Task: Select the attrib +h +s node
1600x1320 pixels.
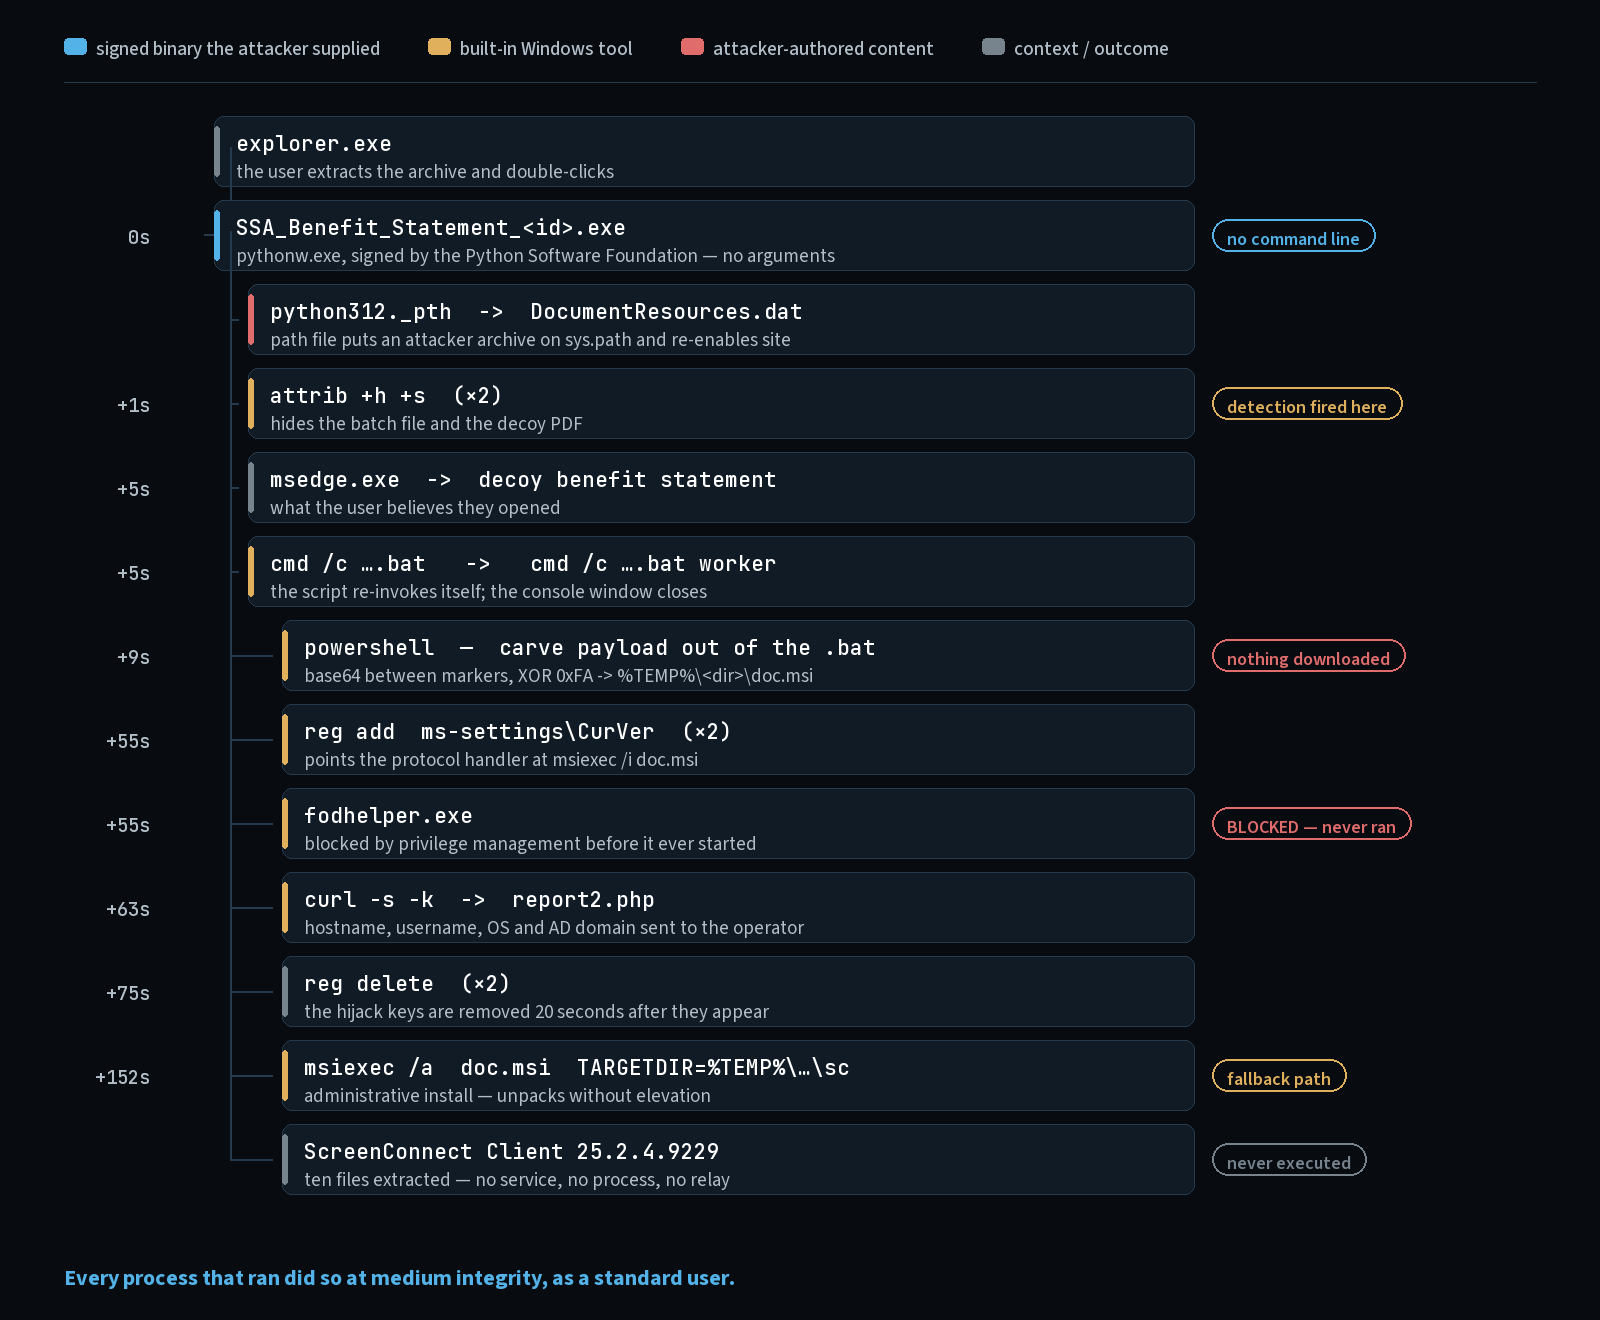Action: pyautogui.click(x=721, y=404)
